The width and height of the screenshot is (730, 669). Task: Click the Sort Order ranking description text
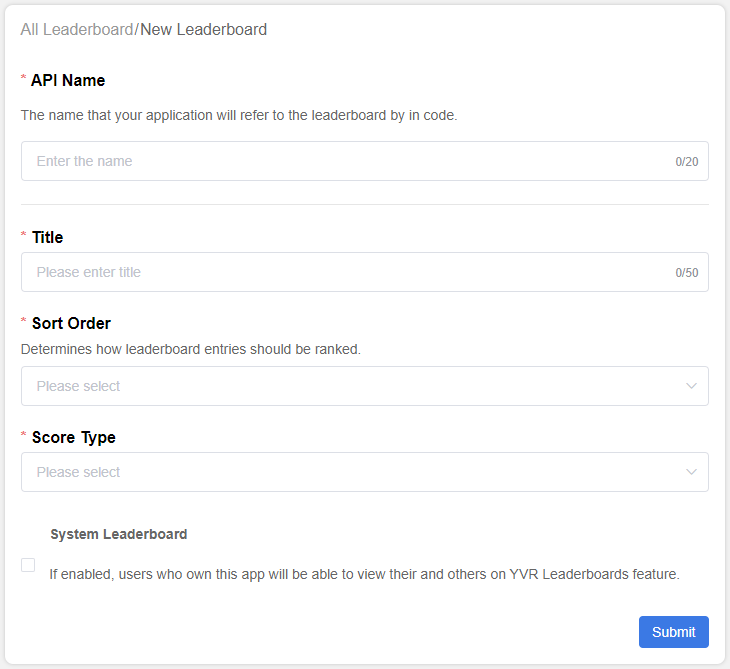tap(190, 349)
